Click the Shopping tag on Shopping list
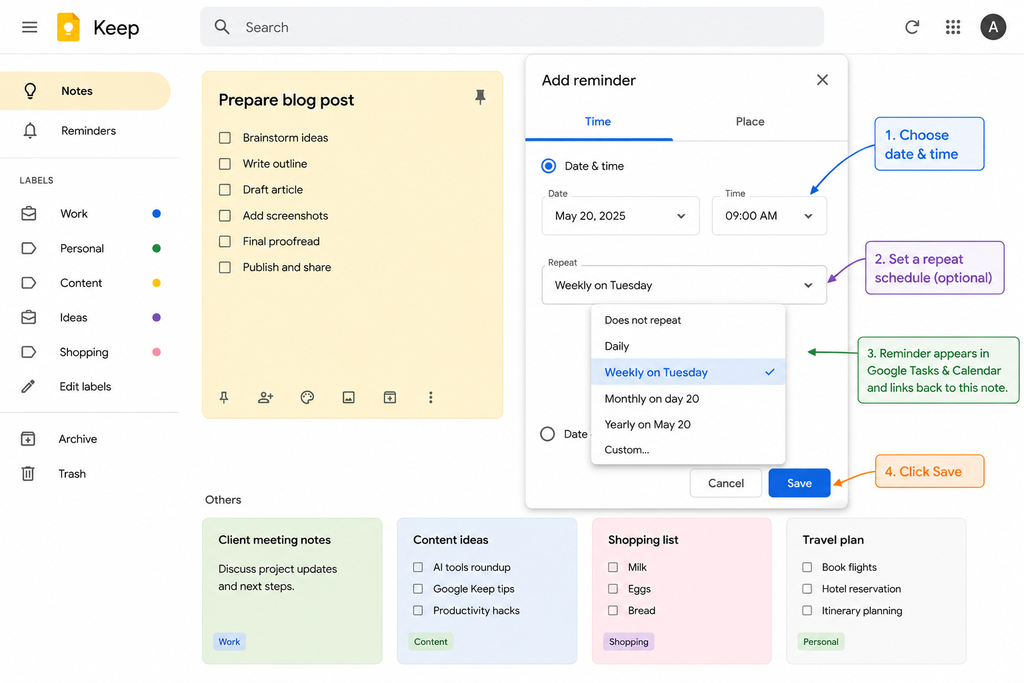 628,642
